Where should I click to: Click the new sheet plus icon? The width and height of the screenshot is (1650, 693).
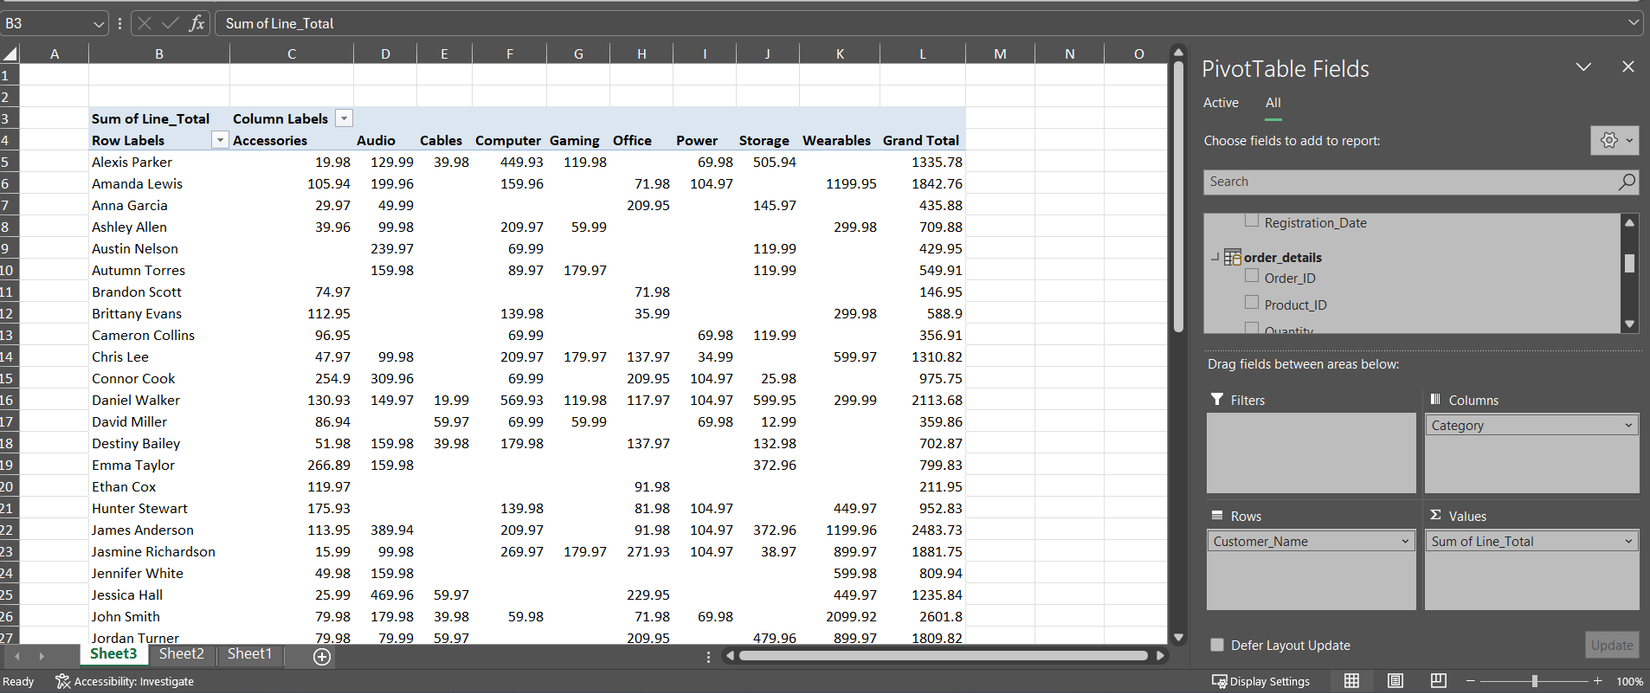click(322, 656)
